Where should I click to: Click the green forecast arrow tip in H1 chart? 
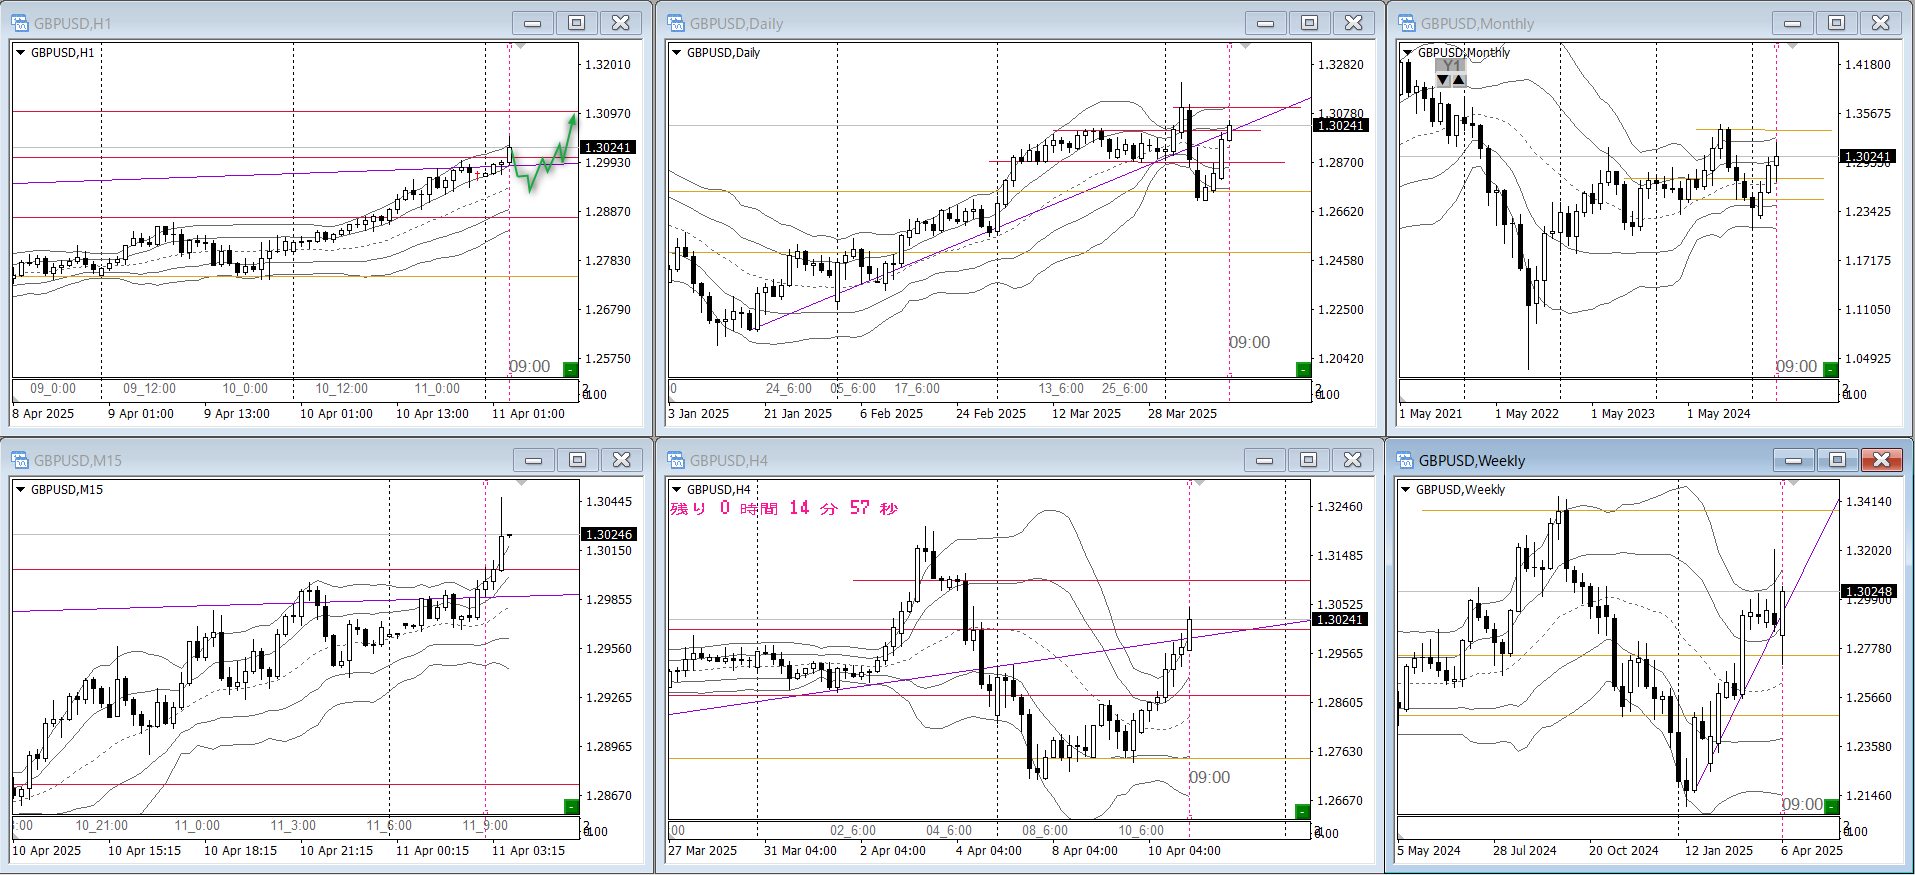[x=574, y=120]
